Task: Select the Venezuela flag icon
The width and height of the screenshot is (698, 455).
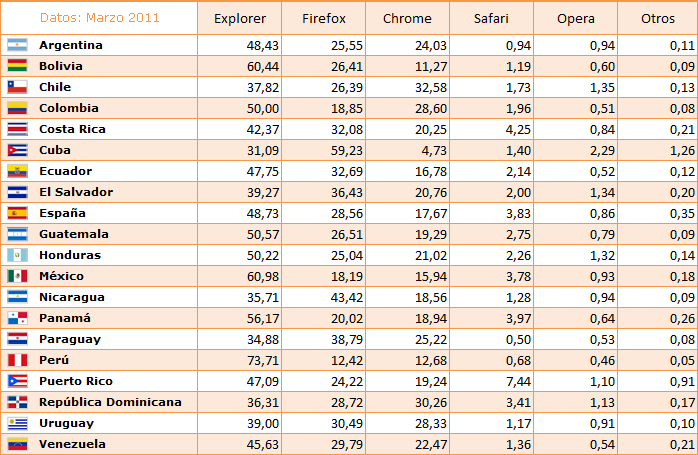Action: tap(17, 444)
